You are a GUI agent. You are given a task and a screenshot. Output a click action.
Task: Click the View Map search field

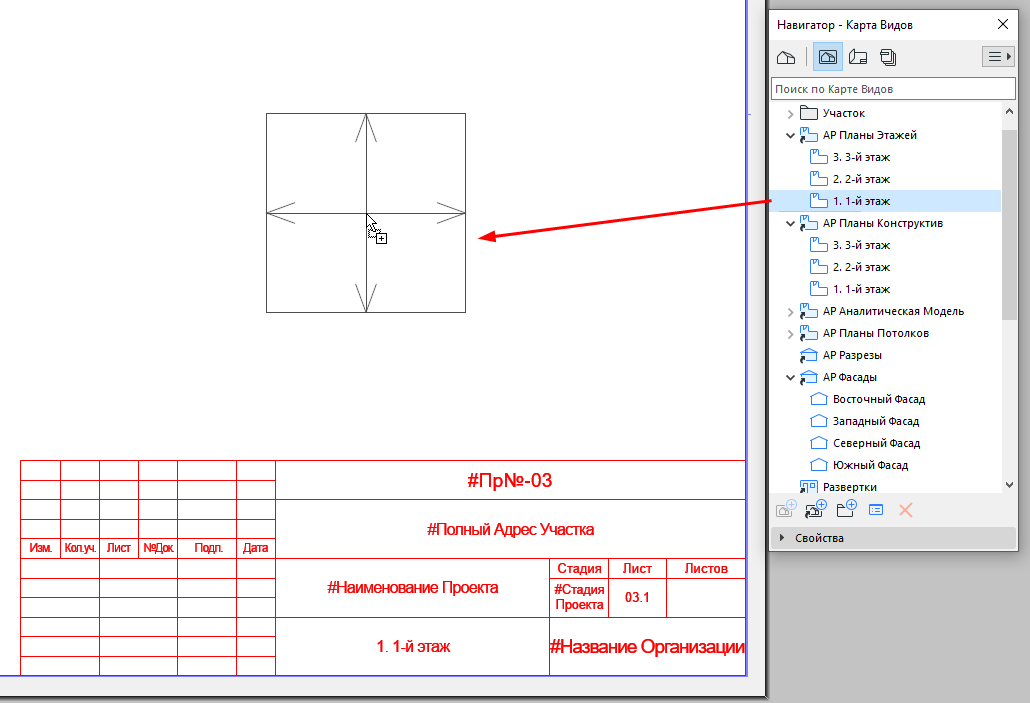[x=893, y=89]
